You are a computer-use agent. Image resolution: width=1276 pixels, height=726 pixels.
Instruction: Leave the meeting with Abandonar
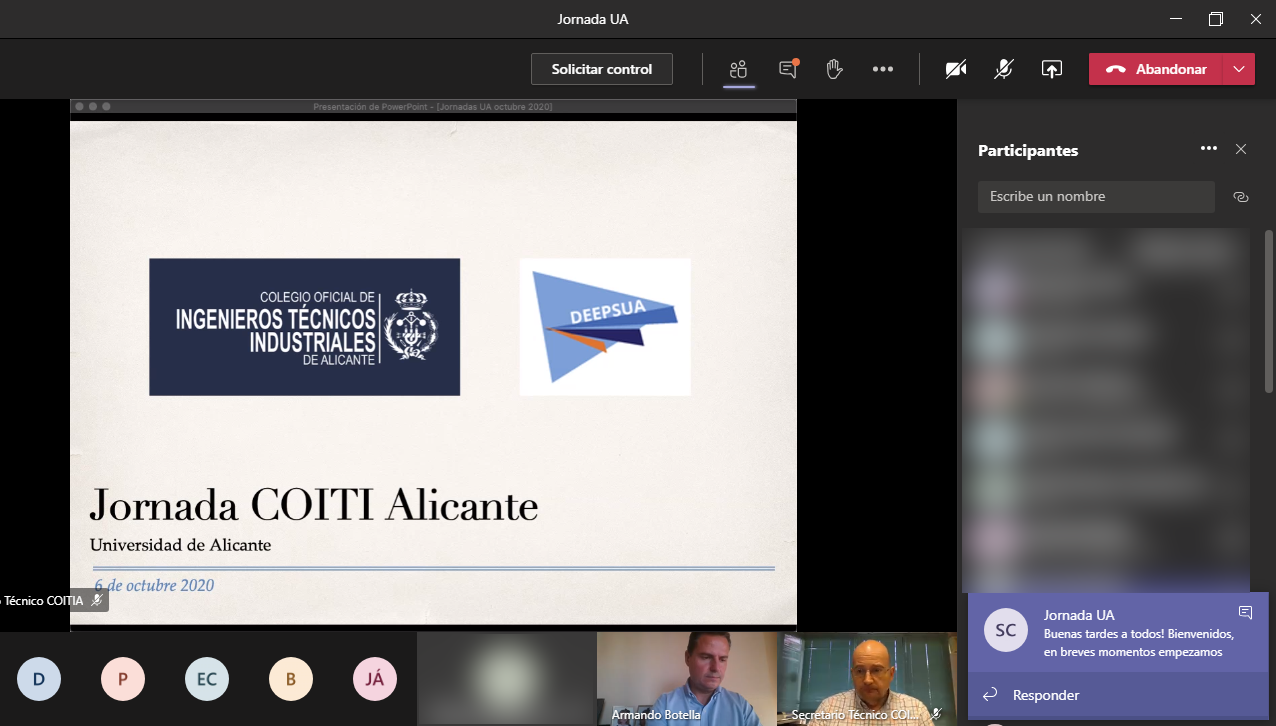[x=1156, y=69]
